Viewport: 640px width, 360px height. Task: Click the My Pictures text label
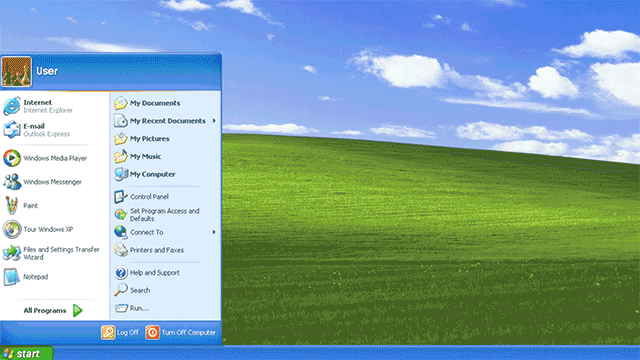pos(149,139)
